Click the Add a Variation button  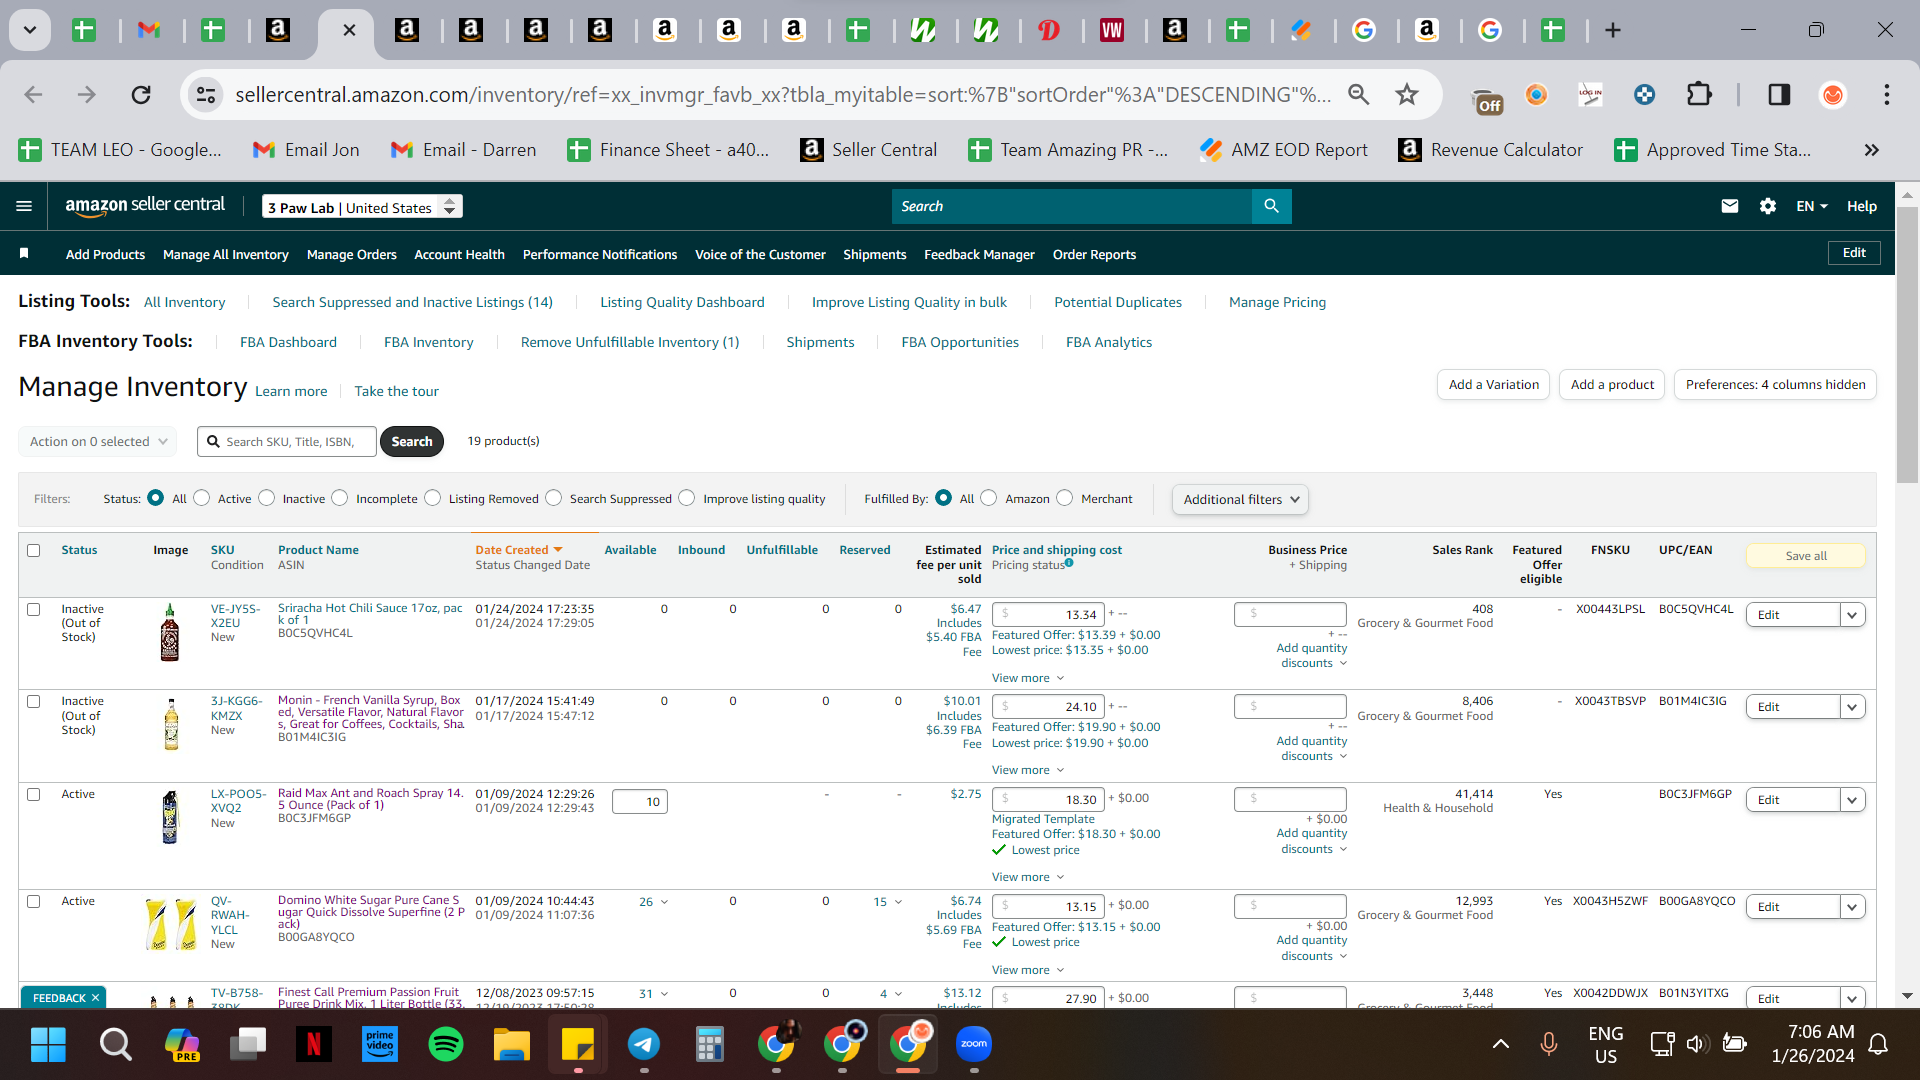1494,385
